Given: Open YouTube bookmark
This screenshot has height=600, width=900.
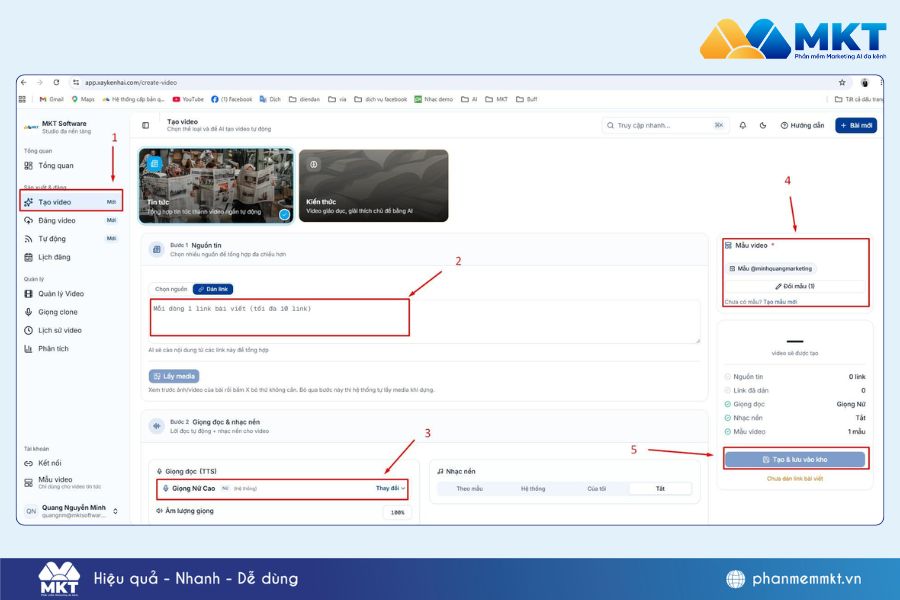Looking at the screenshot, I should pyautogui.click(x=188, y=99).
